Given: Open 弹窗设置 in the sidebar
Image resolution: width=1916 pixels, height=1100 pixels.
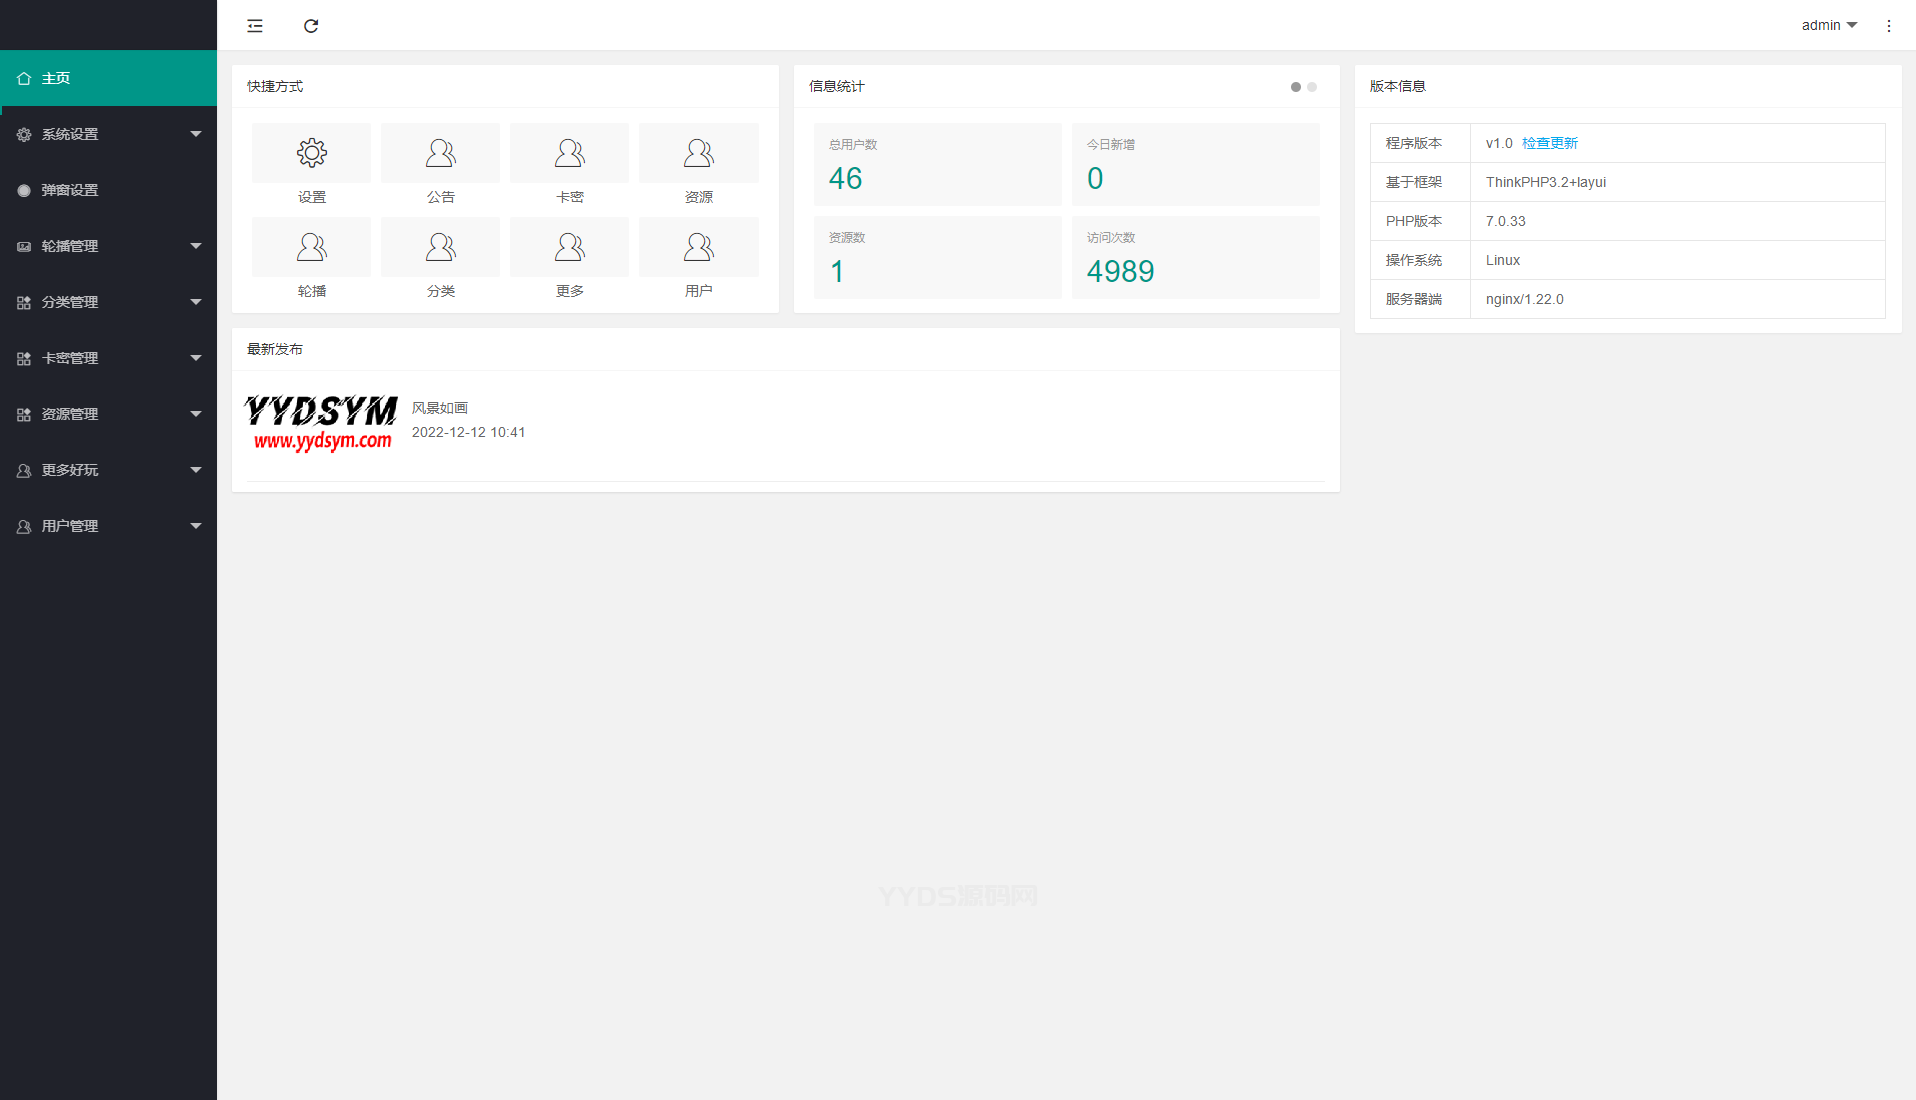Looking at the screenshot, I should click(108, 190).
